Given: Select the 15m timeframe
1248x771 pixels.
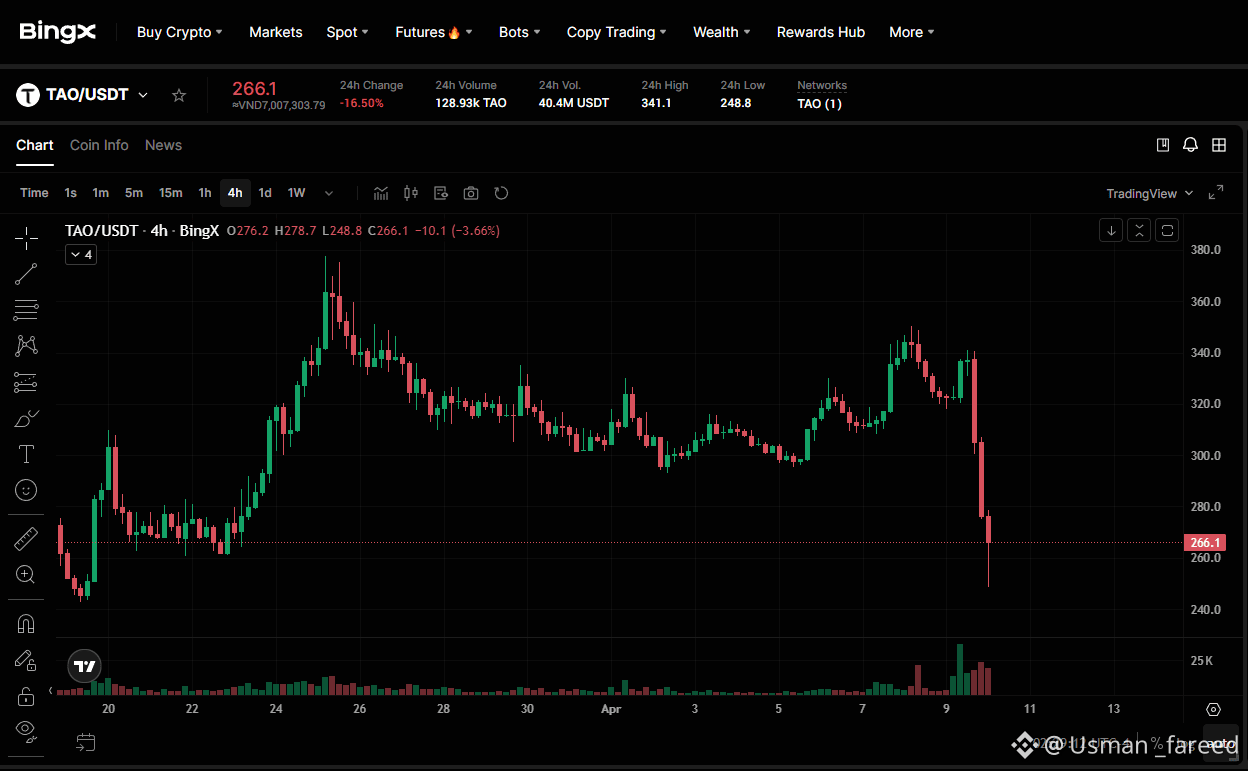Looking at the screenshot, I should coord(171,193).
